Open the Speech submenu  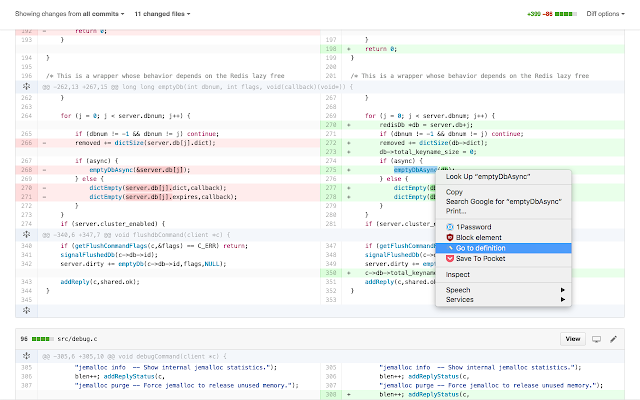pos(503,290)
